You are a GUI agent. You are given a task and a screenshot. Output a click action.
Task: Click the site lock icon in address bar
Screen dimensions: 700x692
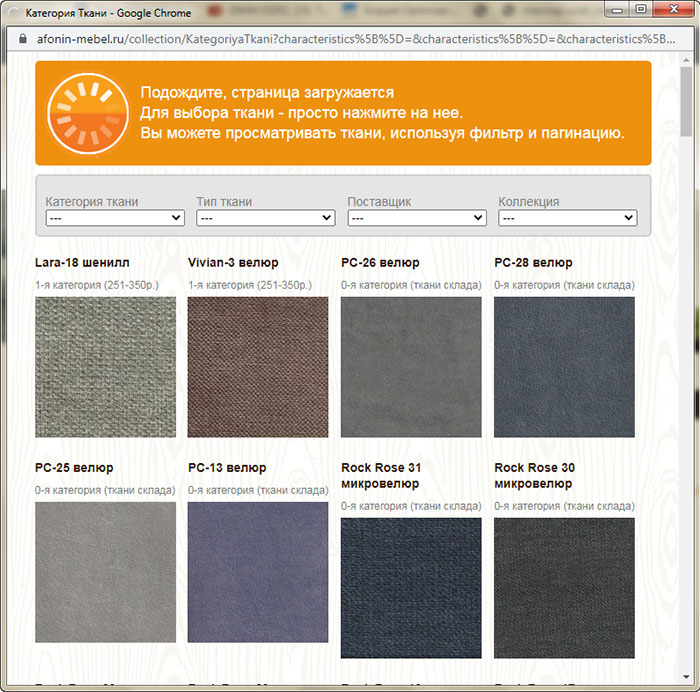[x=23, y=39]
